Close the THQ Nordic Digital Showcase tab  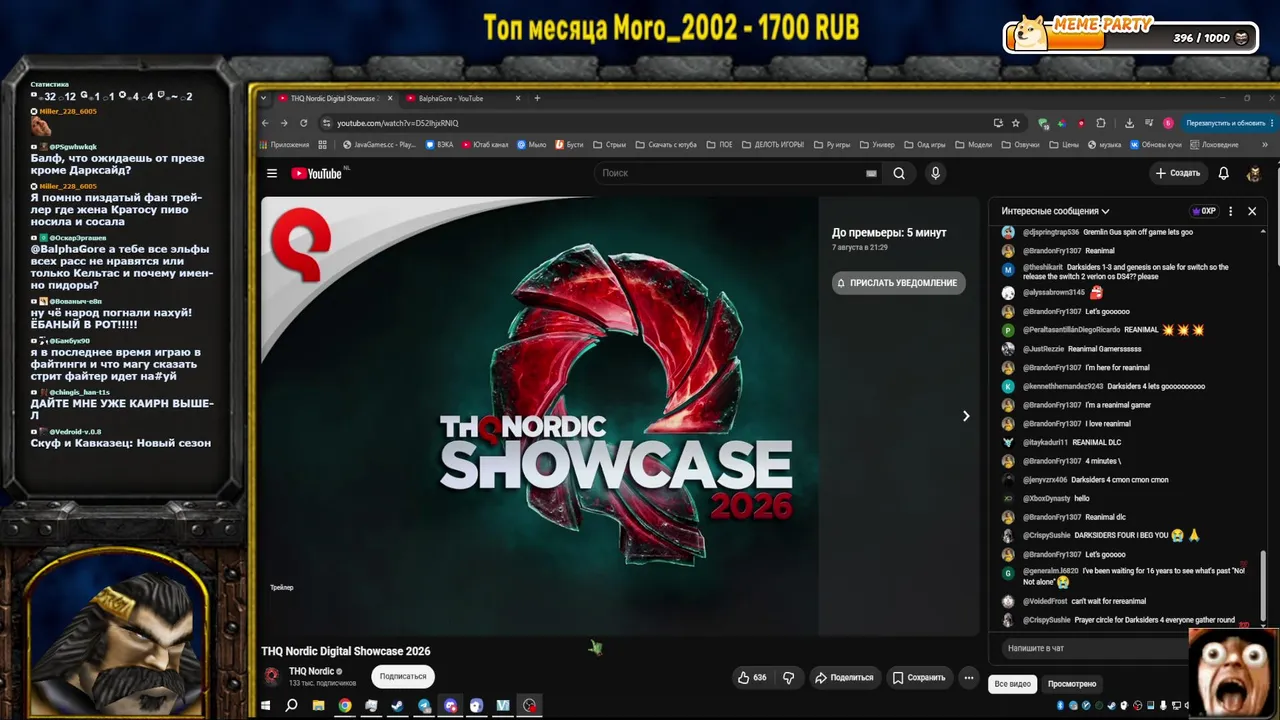pos(389,98)
